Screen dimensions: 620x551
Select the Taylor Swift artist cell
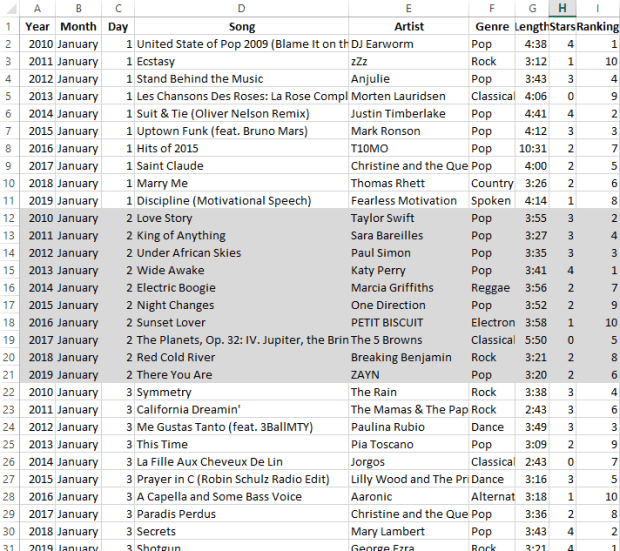coord(408,218)
